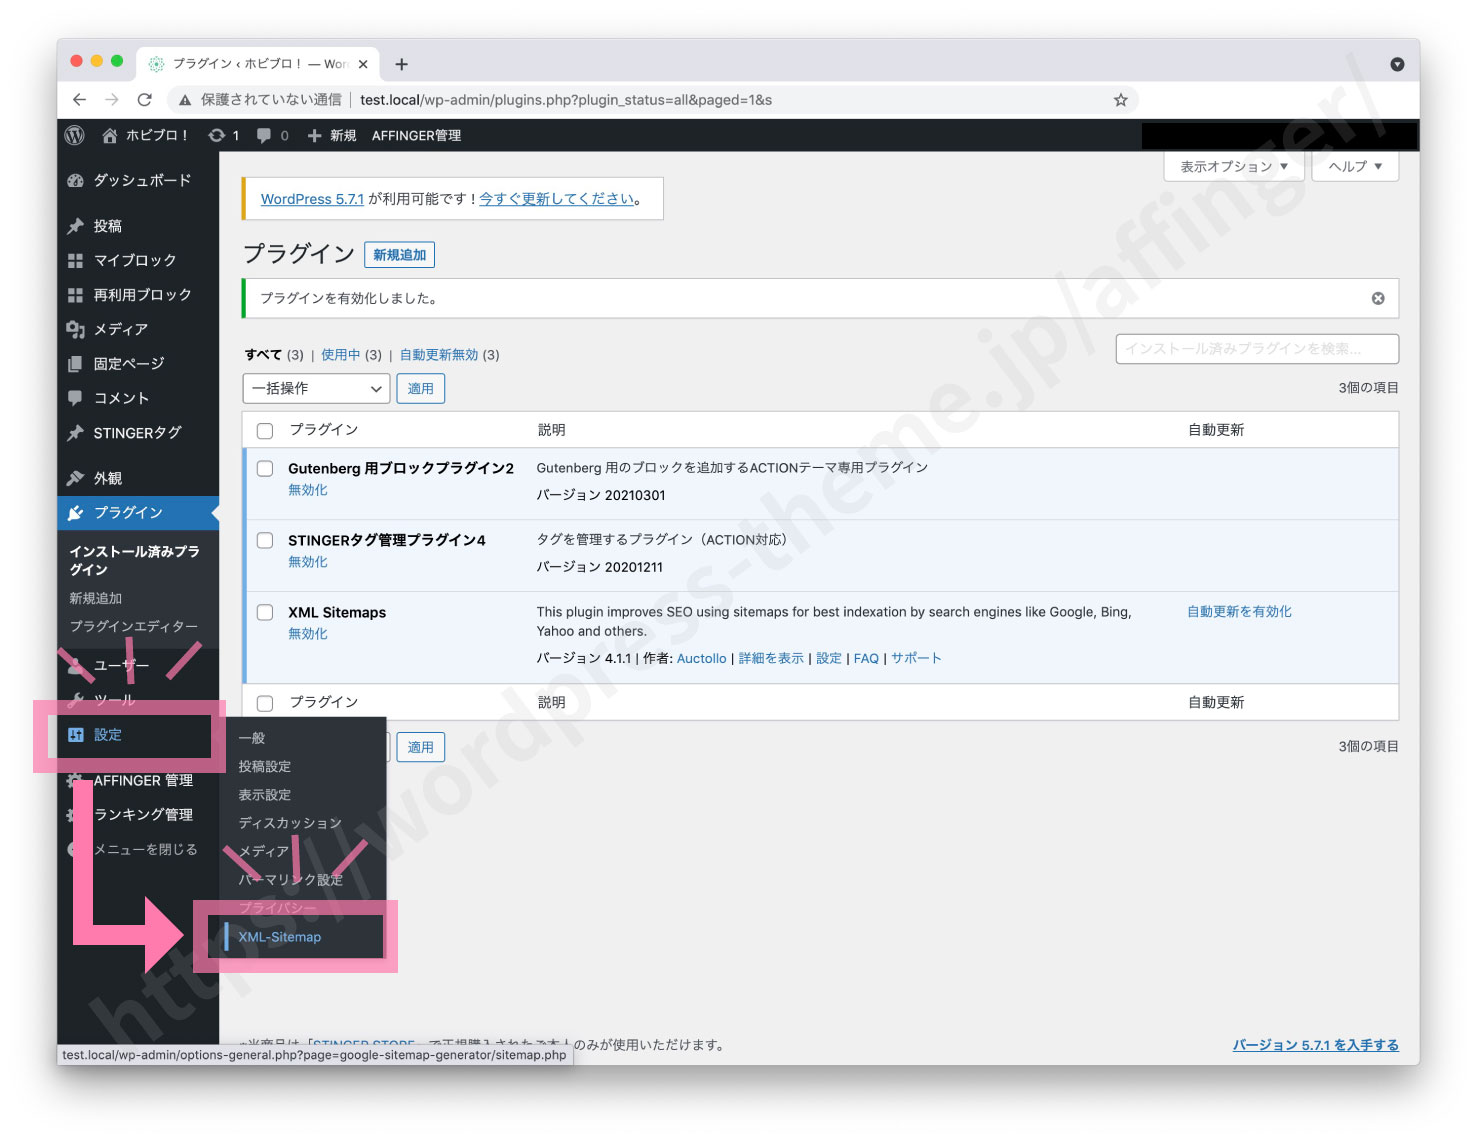Bookmark this page with the star icon
Viewport: 1476px width, 1140px height.
pos(1120,100)
